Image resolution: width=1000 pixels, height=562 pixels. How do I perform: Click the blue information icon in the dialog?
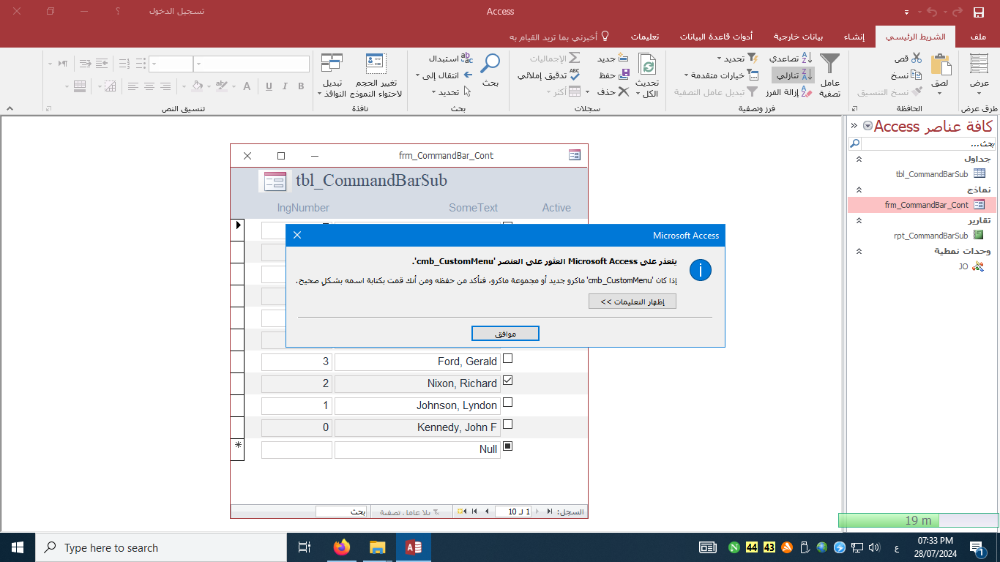pos(700,270)
